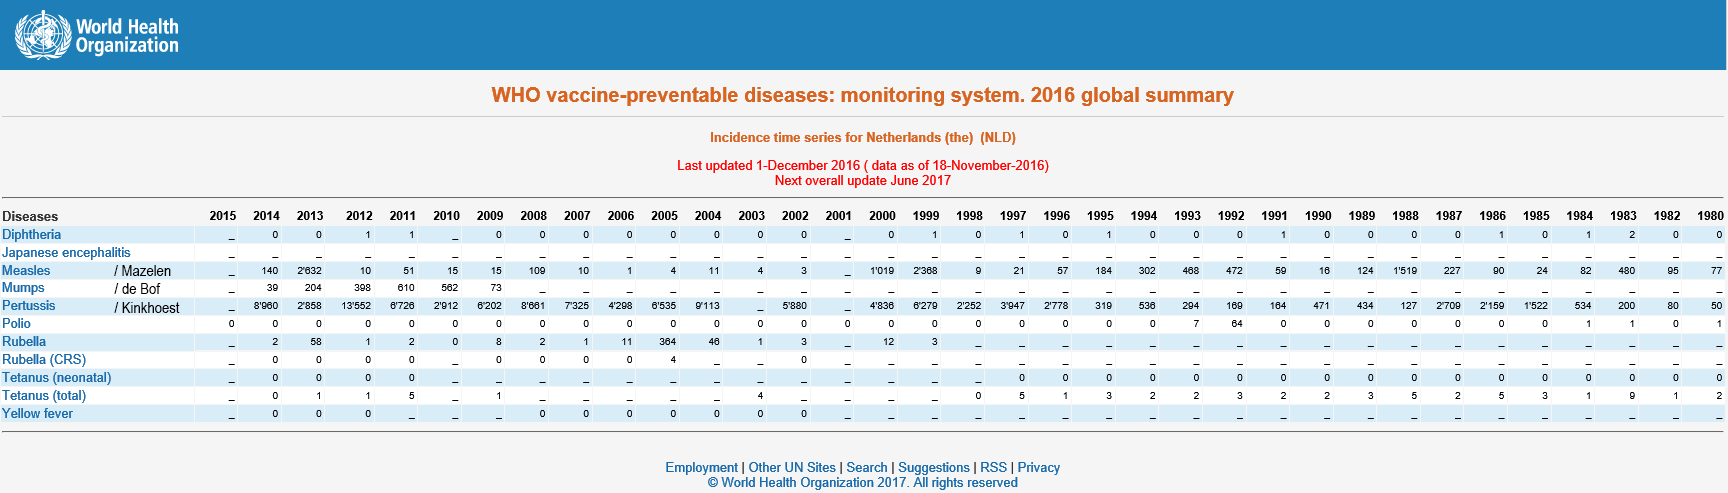Click the '/ de Bof' Dutch label
1728x493 pixels.
pos(137,289)
